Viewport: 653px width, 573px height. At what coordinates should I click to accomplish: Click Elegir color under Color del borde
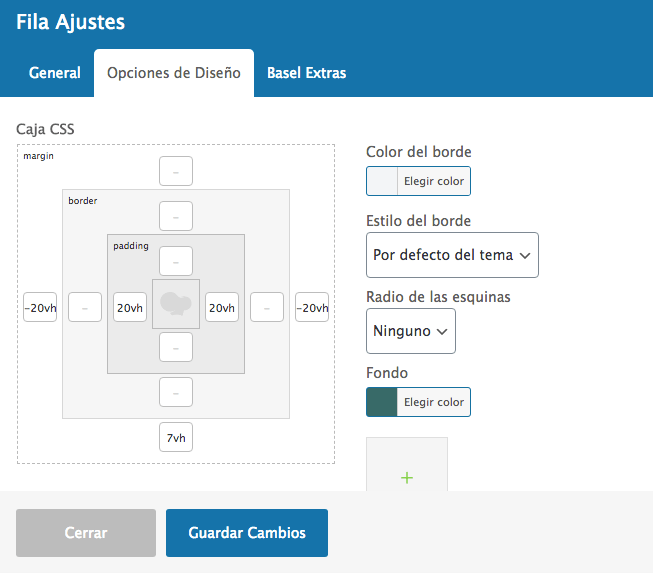pos(434,181)
